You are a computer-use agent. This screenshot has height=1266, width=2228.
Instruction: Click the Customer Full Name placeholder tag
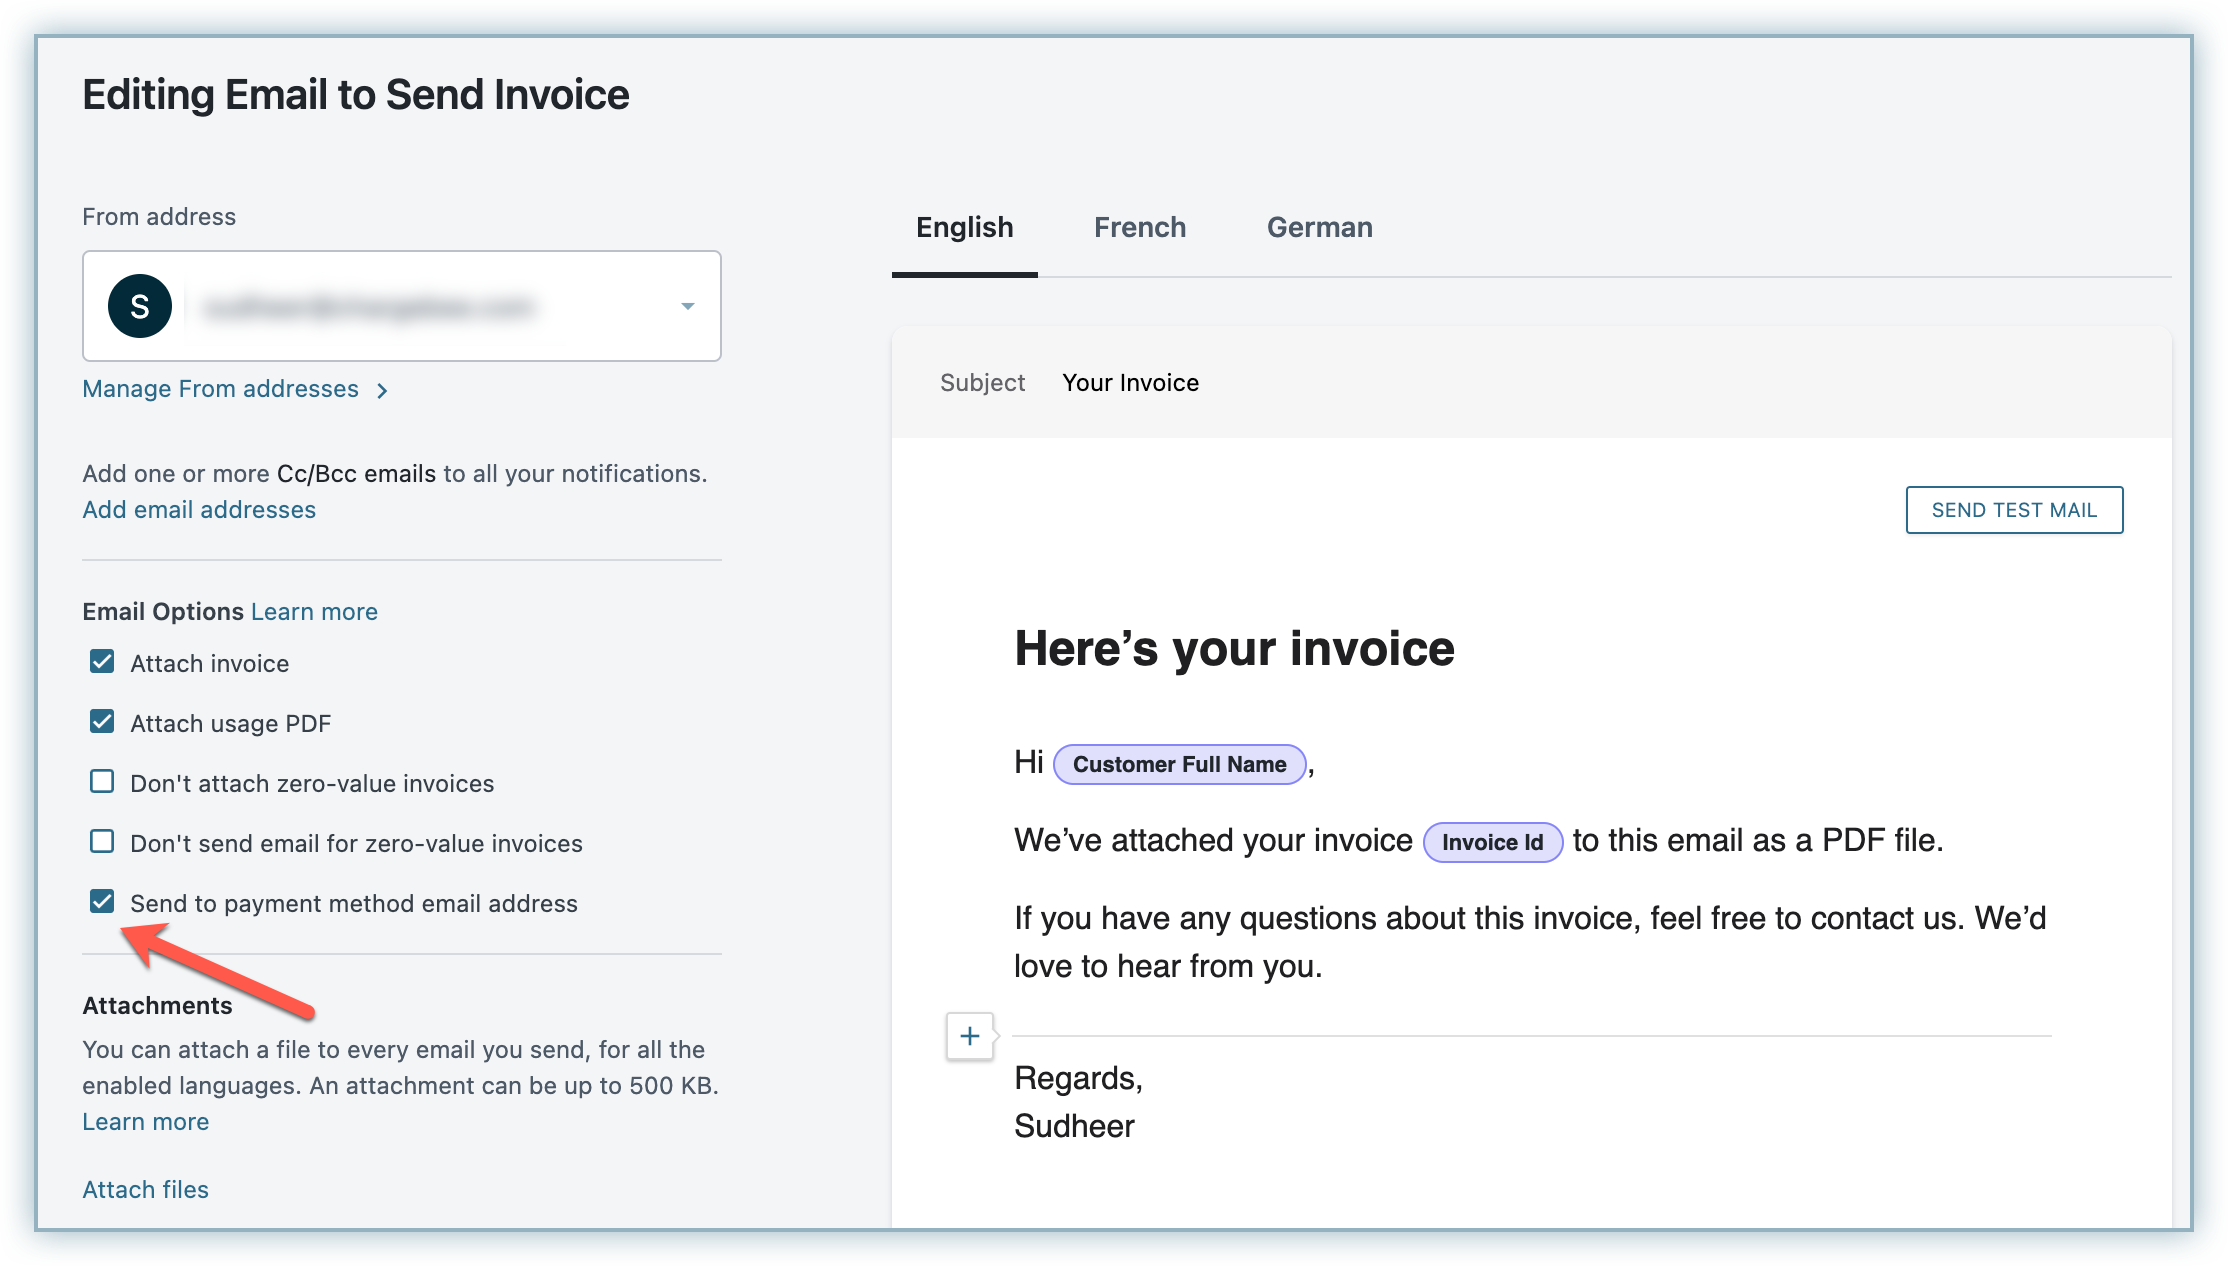pos(1179,764)
